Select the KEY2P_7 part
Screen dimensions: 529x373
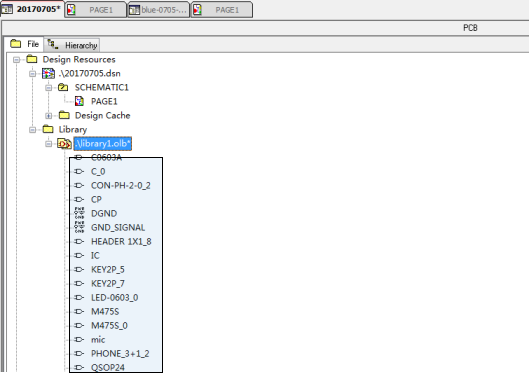[108, 283]
